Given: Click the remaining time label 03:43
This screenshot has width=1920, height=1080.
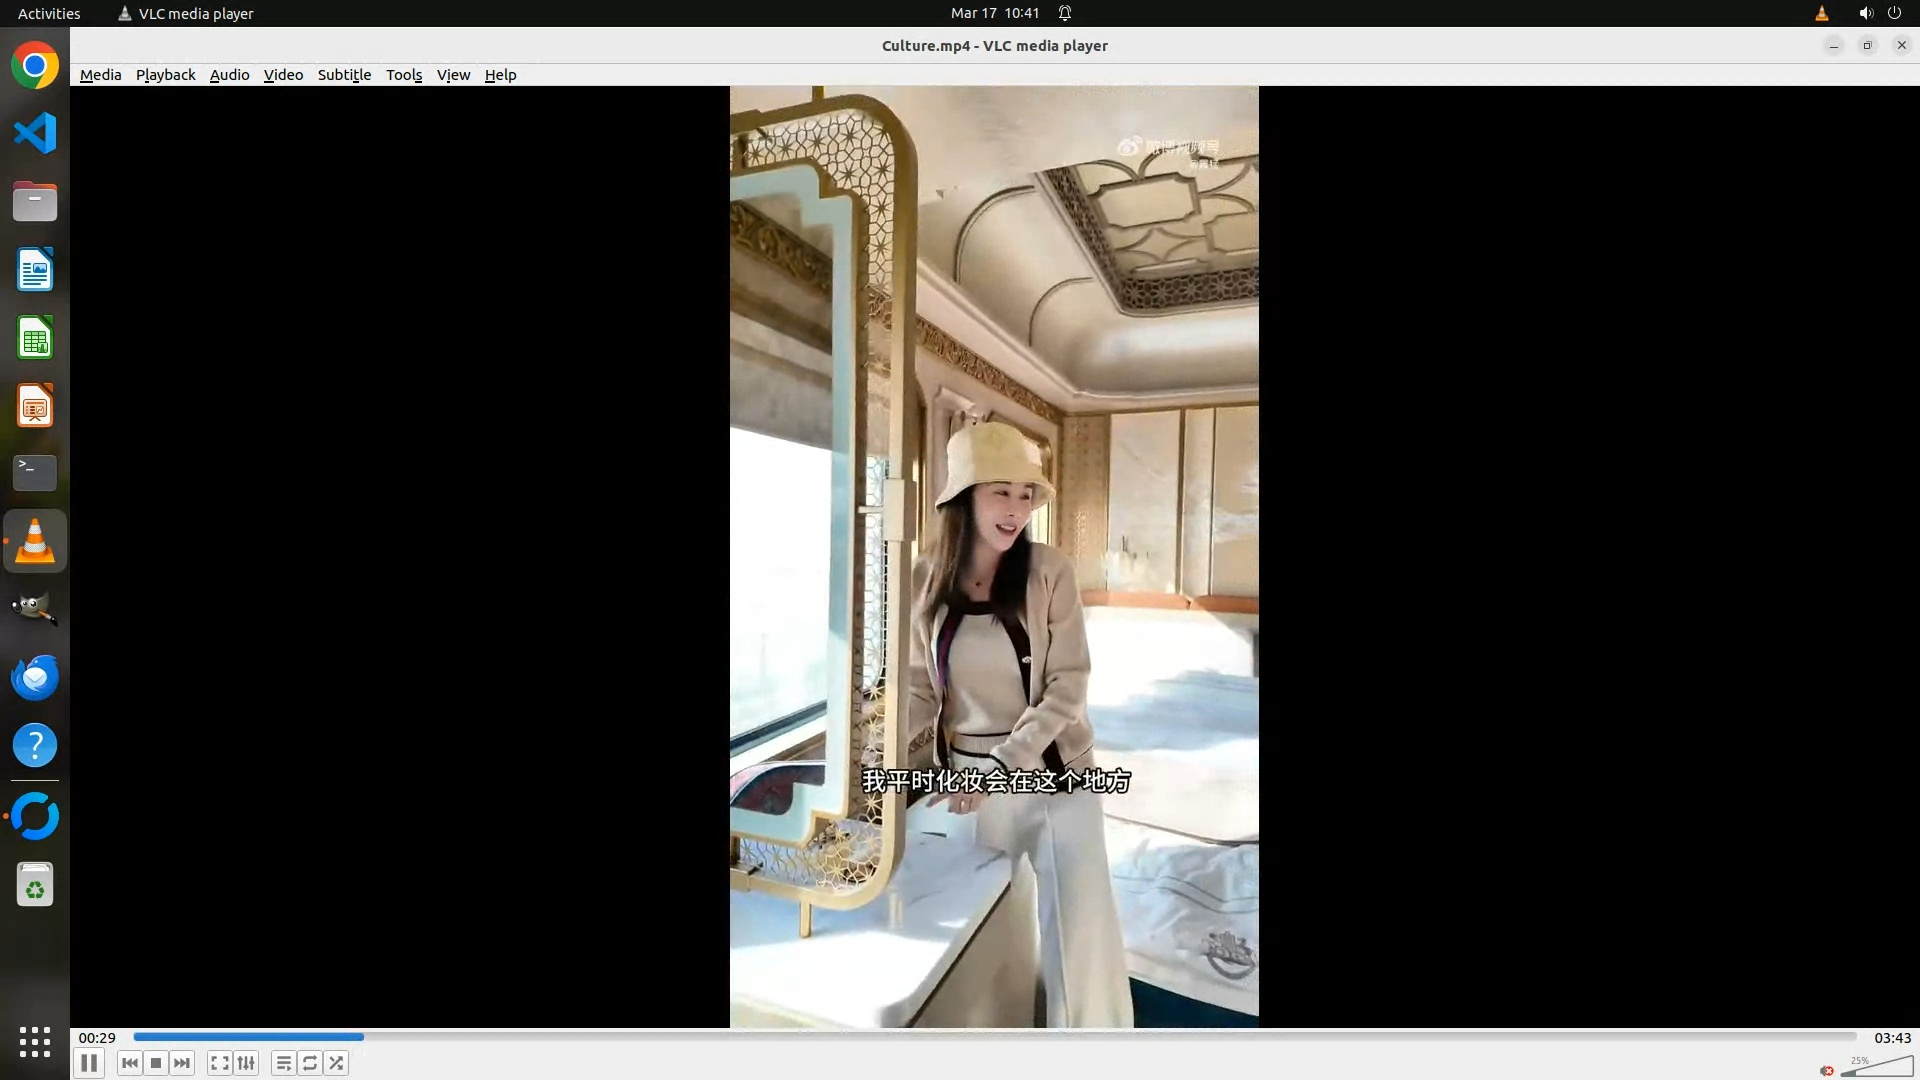Looking at the screenshot, I should pyautogui.click(x=1892, y=1038).
